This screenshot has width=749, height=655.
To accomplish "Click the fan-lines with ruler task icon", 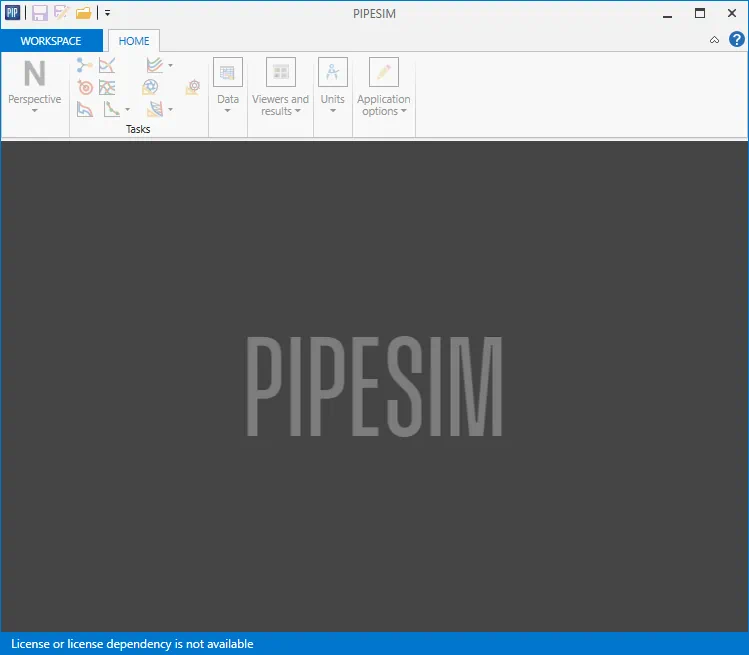I will coord(155,109).
